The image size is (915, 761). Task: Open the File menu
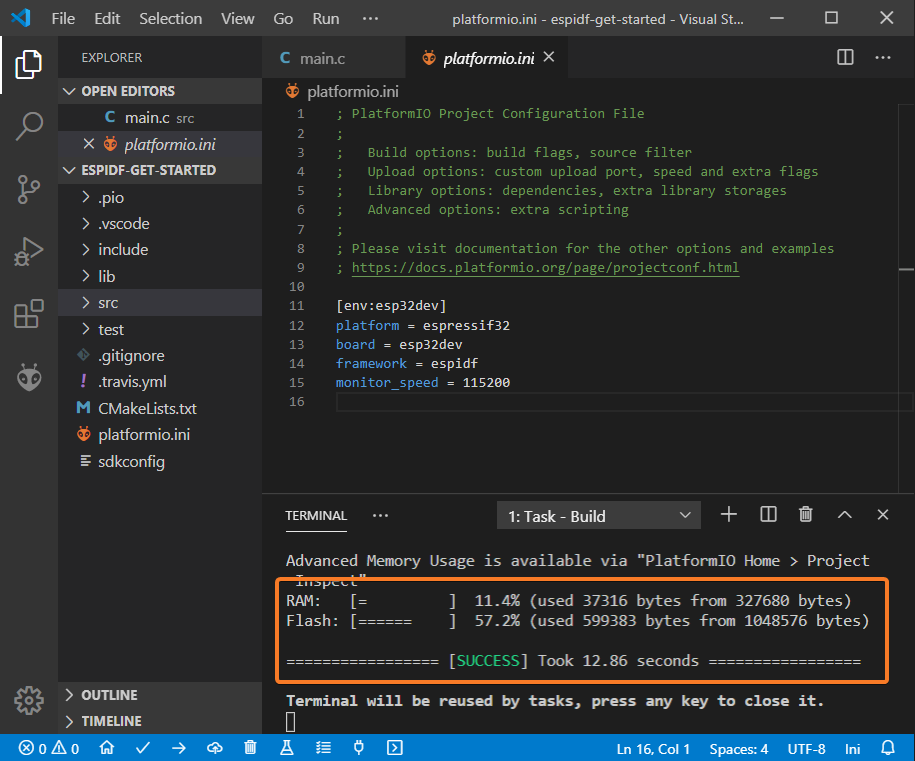coord(63,19)
